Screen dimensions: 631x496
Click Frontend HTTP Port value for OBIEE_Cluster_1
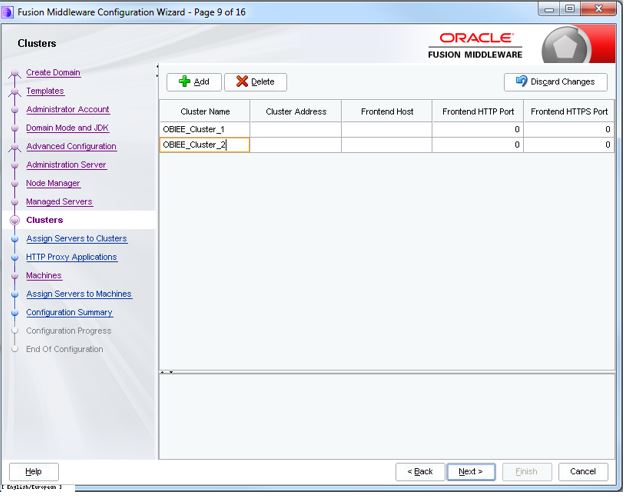pyautogui.click(x=478, y=130)
